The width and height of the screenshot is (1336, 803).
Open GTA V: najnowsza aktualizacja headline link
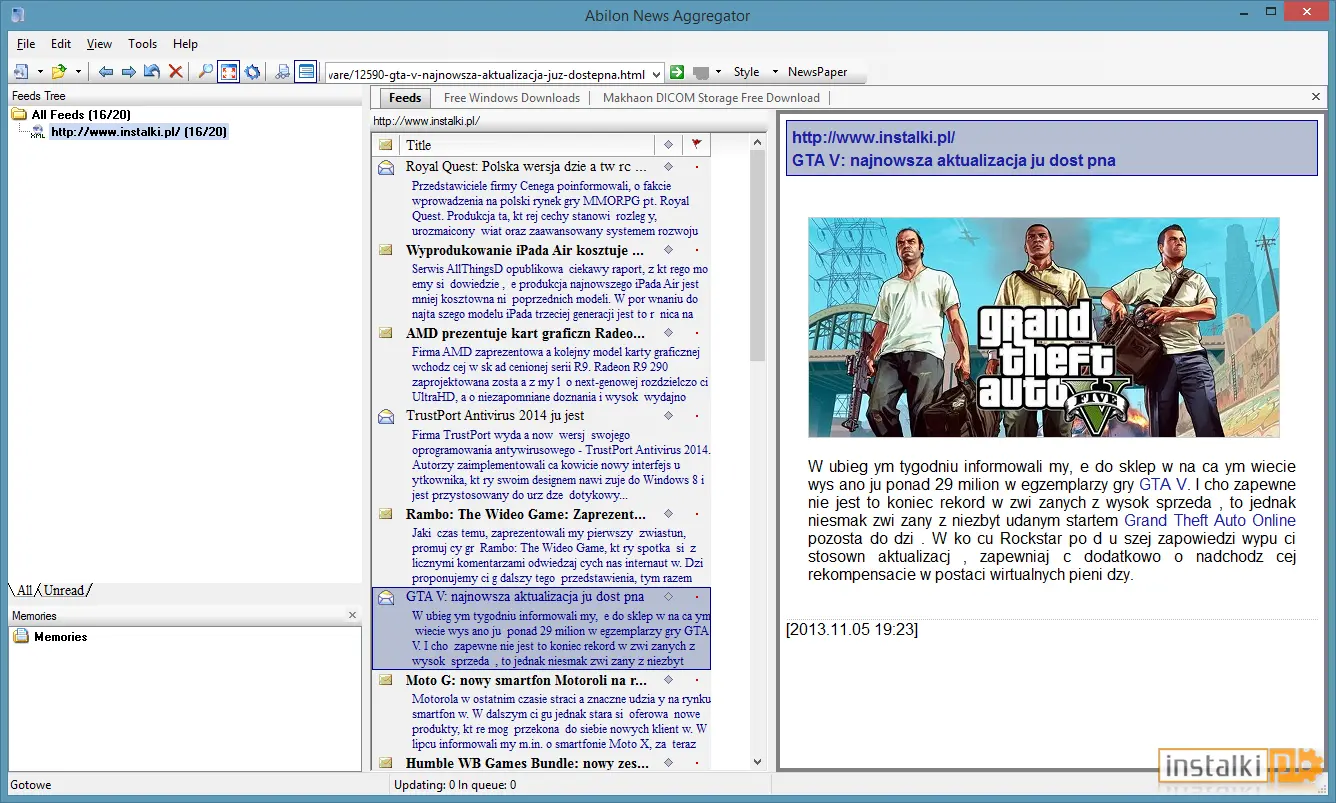pos(954,160)
